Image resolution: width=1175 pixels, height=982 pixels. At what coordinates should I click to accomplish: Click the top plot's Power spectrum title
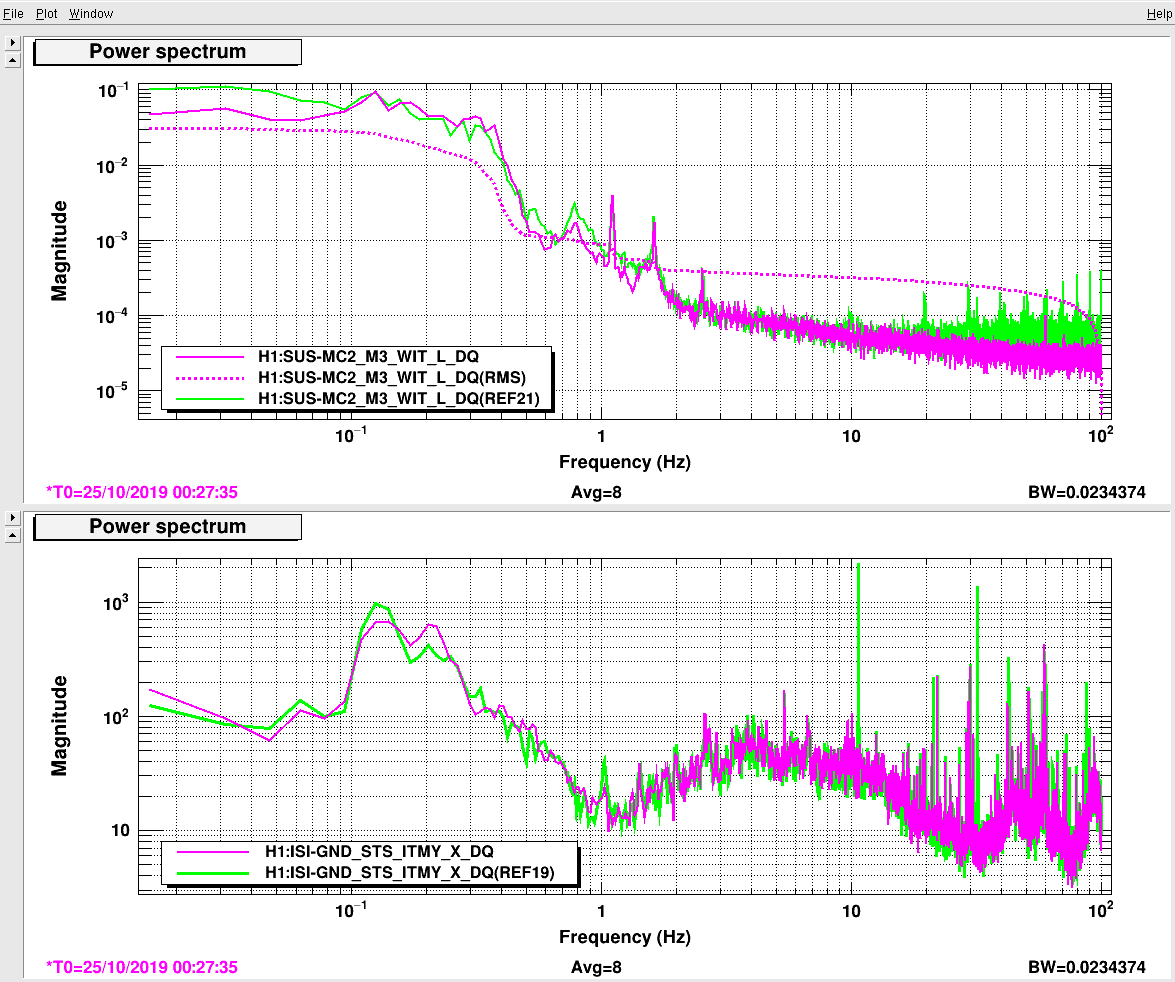click(x=168, y=52)
